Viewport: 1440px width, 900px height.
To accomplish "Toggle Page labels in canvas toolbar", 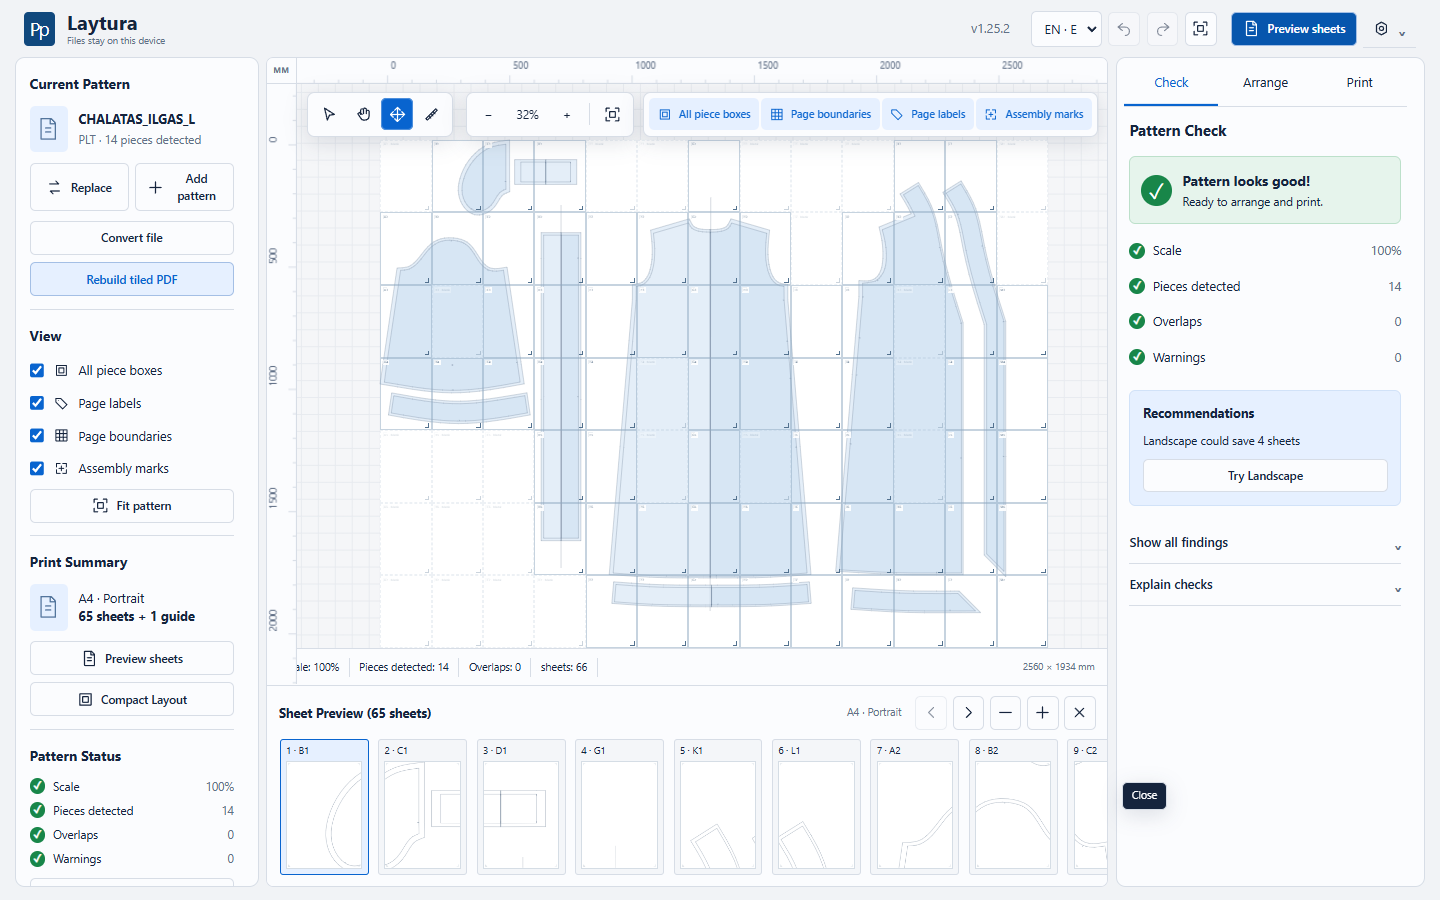I will coord(928,115).
